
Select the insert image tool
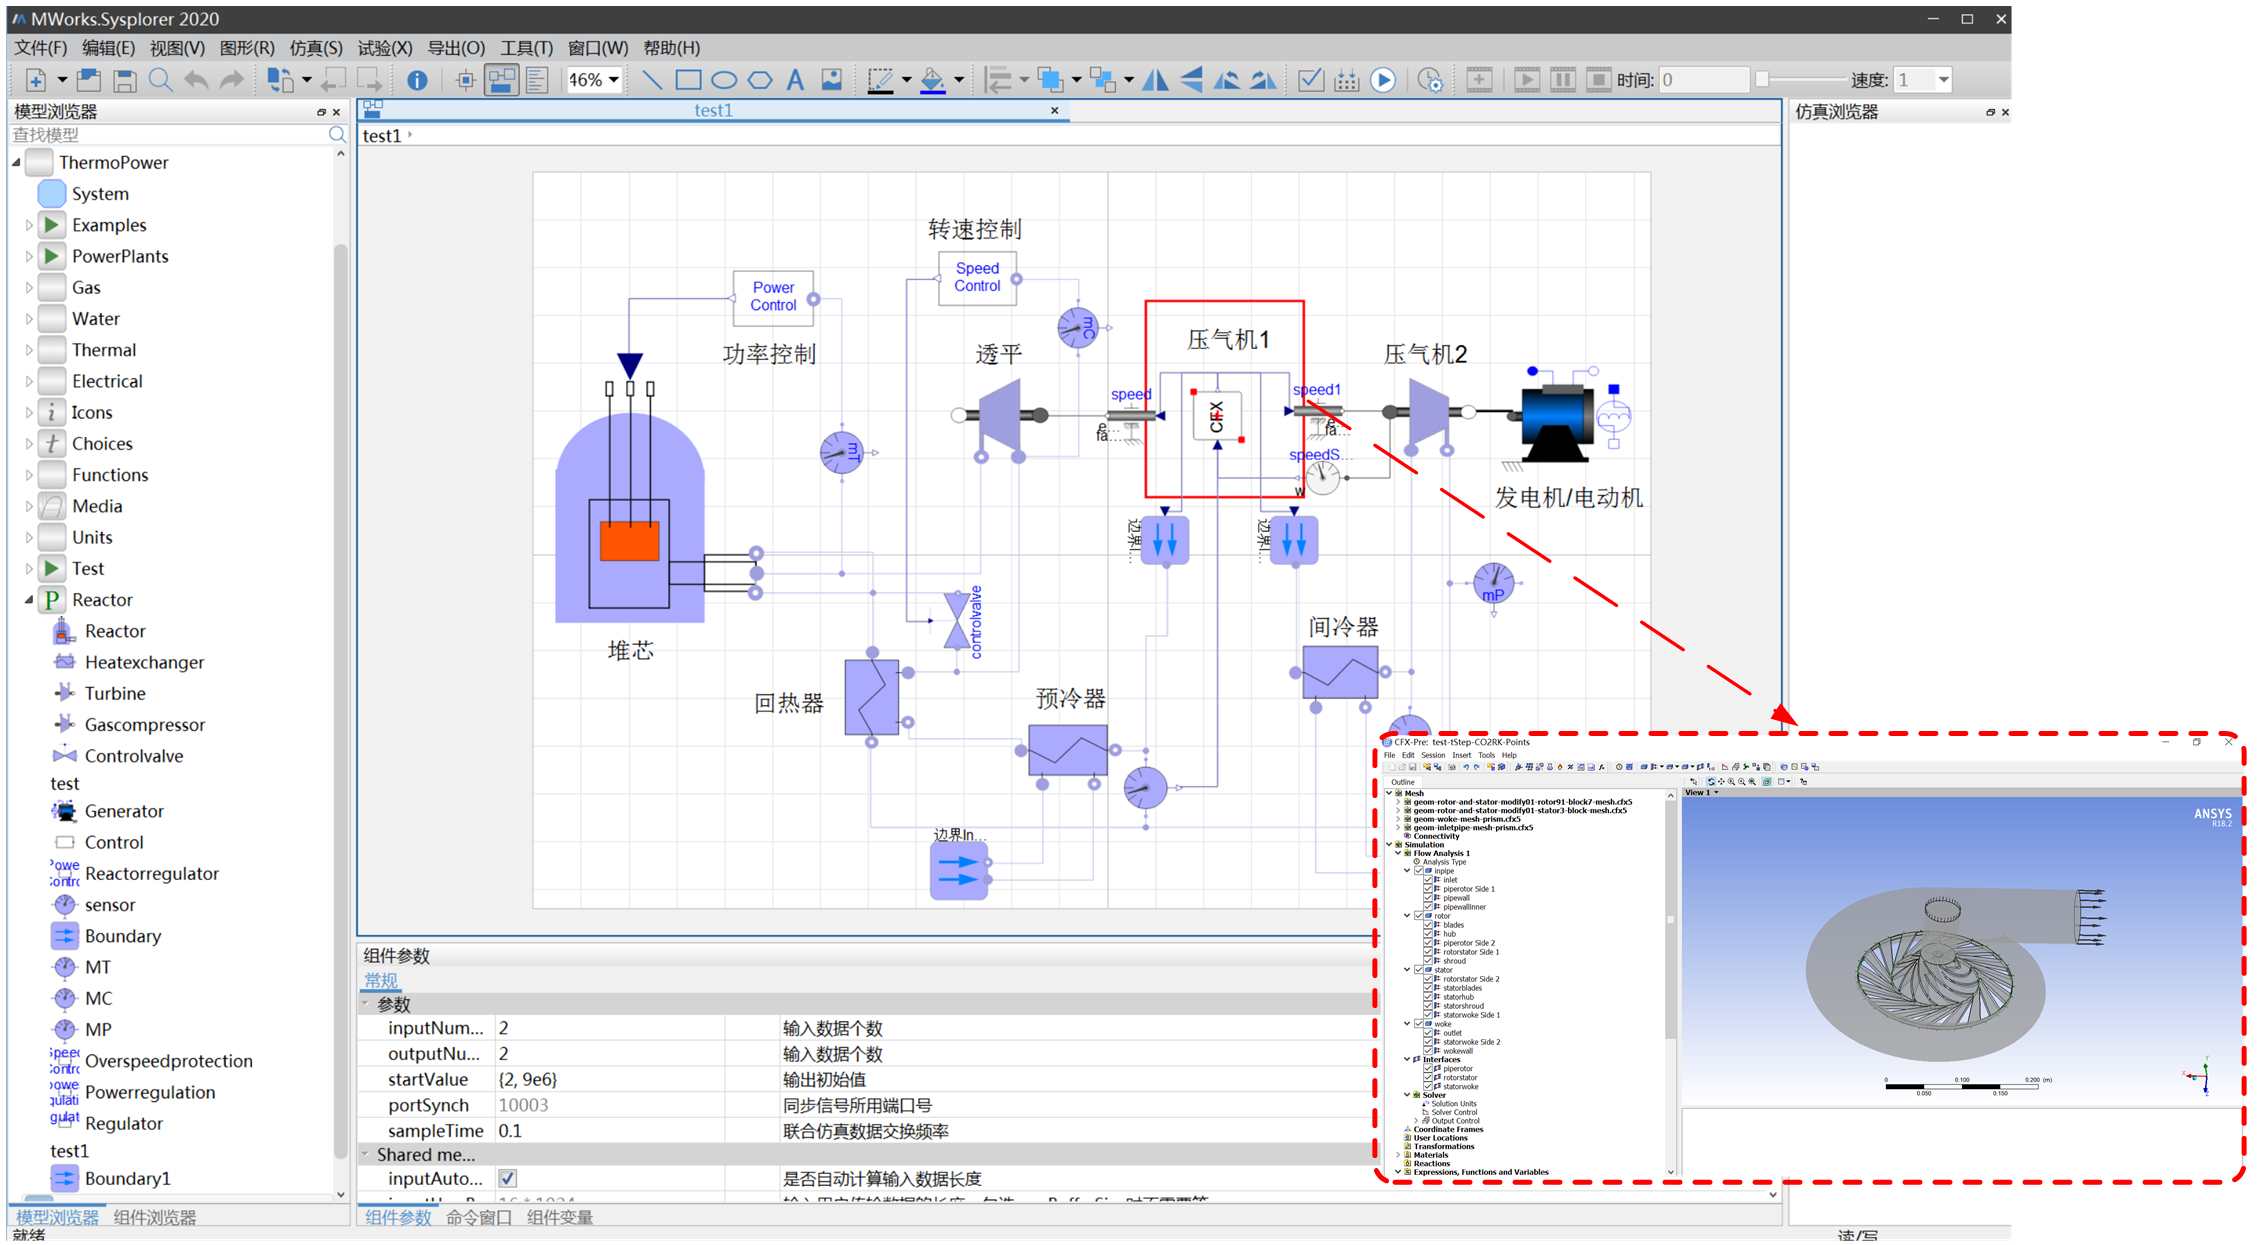(x=831, y=80)
